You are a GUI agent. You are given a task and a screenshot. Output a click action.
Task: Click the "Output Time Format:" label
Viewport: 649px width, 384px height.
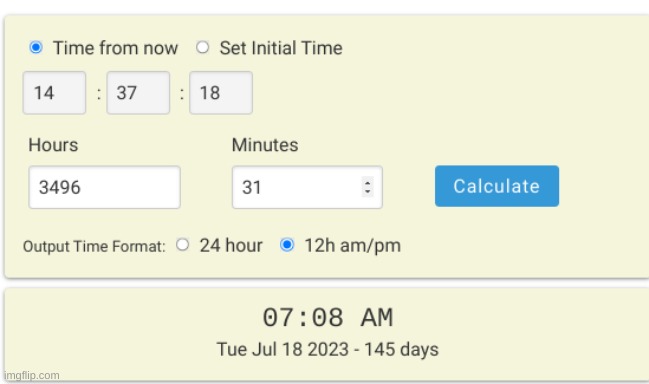pyautogui.click(x=94, y=247)
